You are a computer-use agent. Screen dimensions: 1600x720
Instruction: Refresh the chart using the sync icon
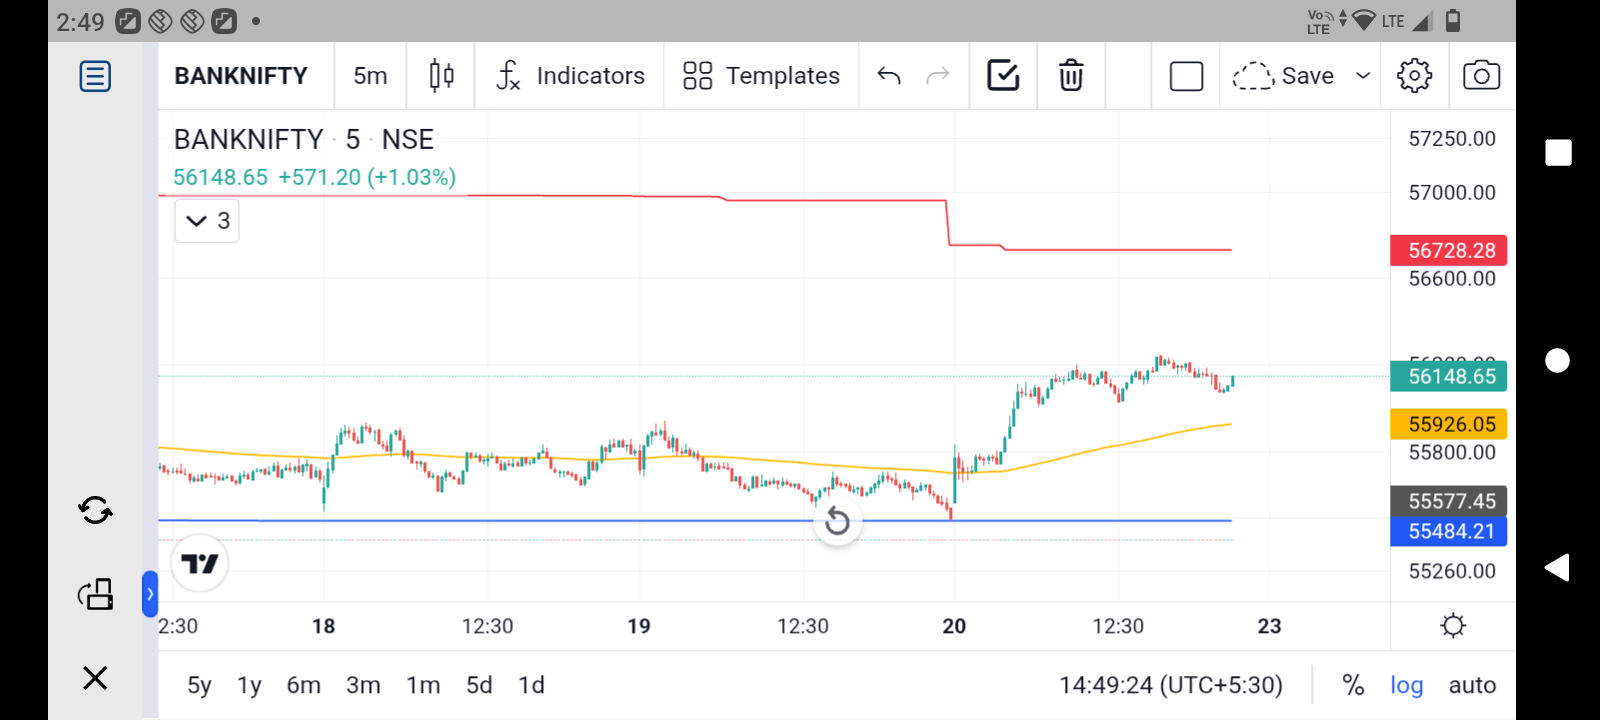coord(95,511)
